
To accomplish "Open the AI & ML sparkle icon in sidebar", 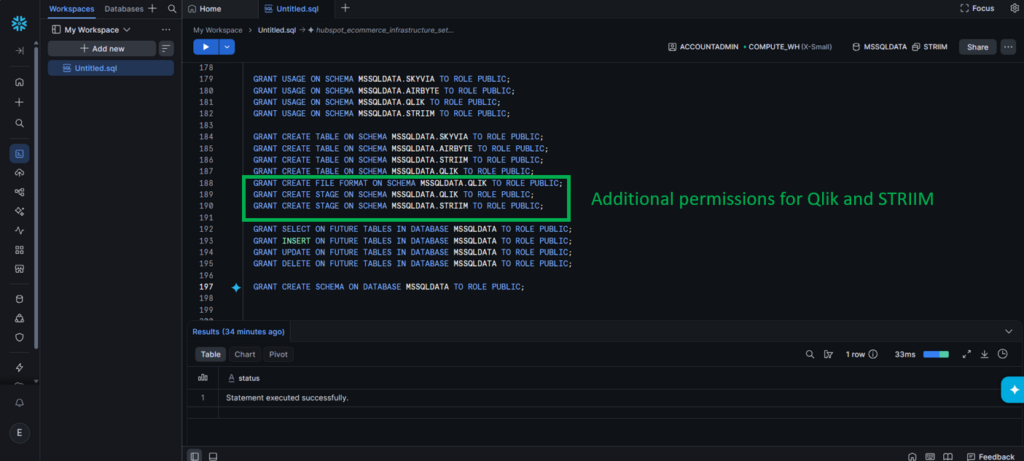I will [20, 211].
